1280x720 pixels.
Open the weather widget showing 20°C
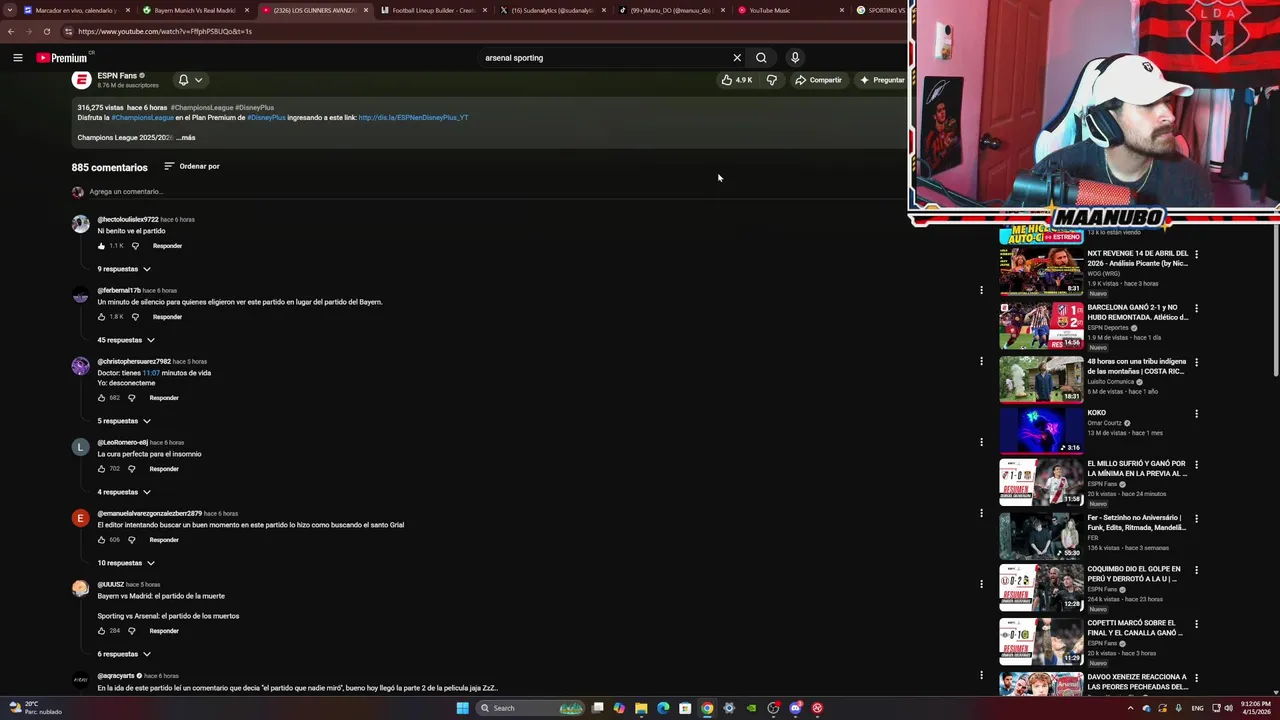[35, 708]
